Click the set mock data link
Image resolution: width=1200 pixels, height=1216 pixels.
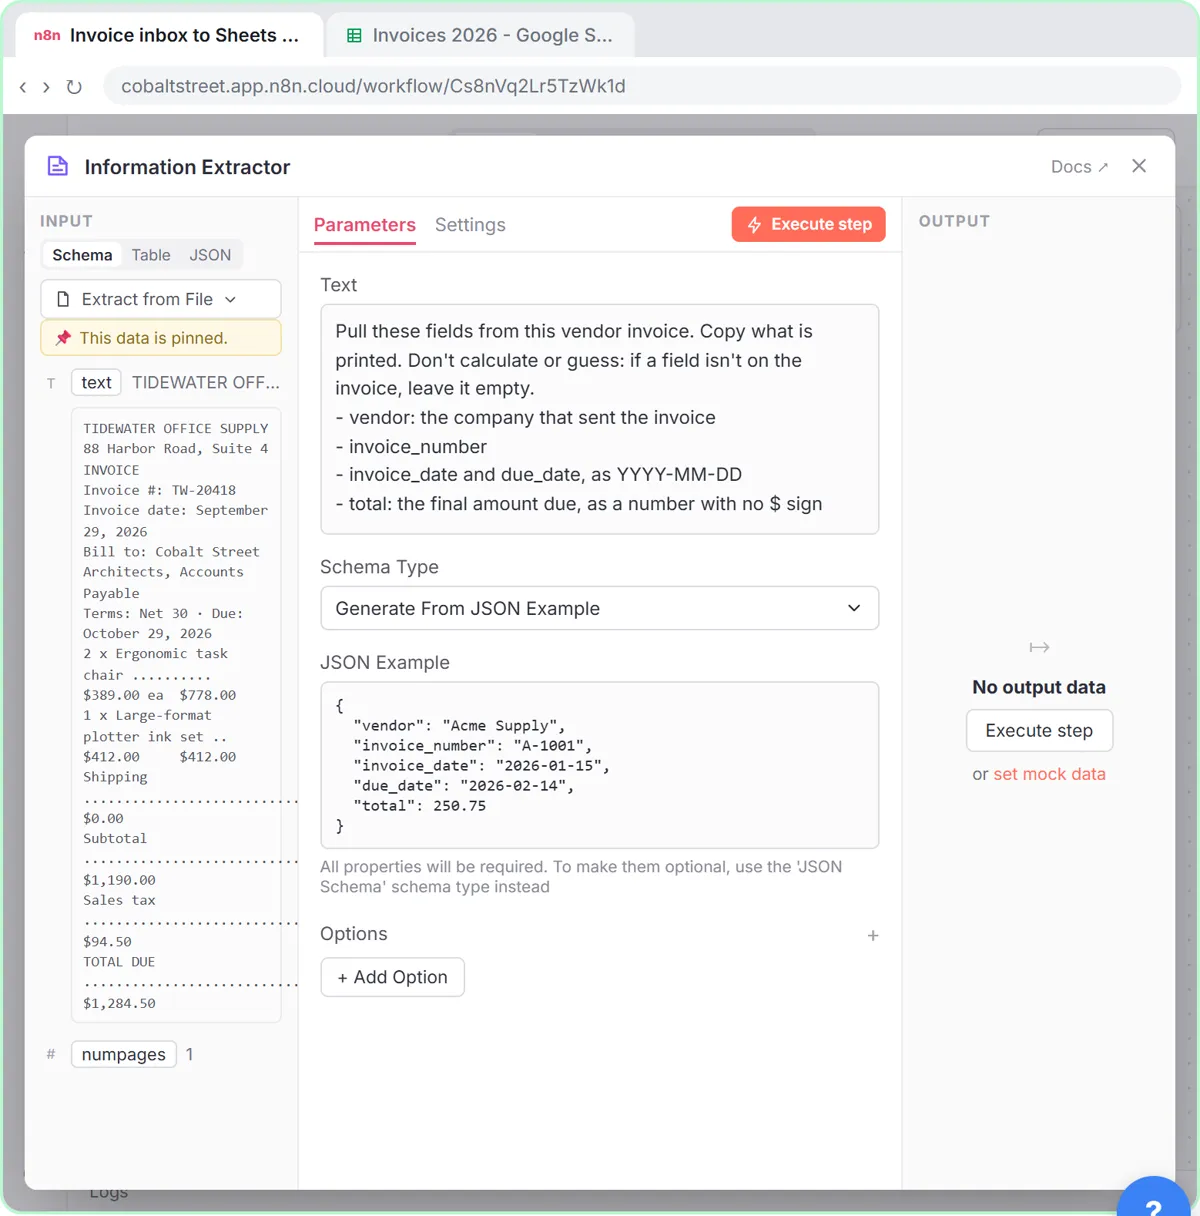(x=1049, y=774)
